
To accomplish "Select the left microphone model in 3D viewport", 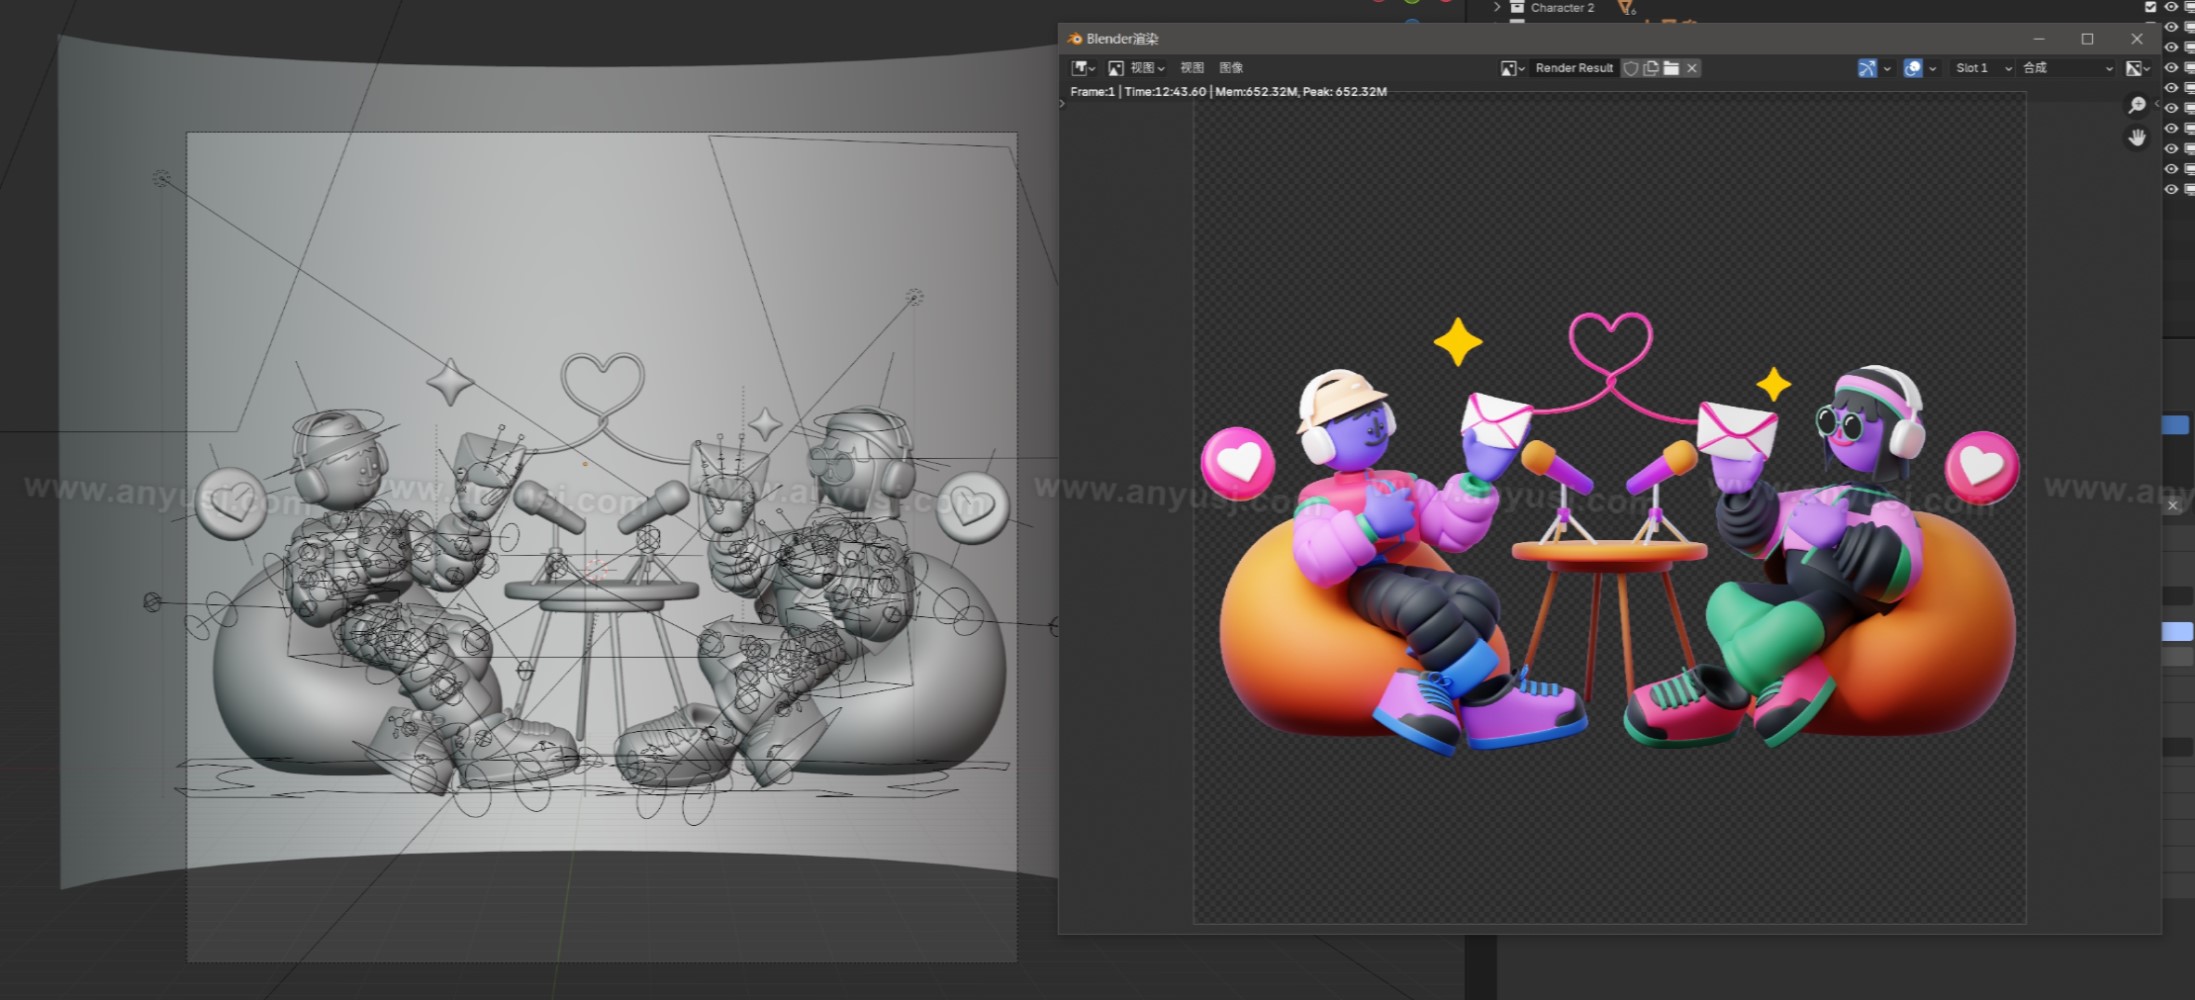I will [x=549, y=507].
